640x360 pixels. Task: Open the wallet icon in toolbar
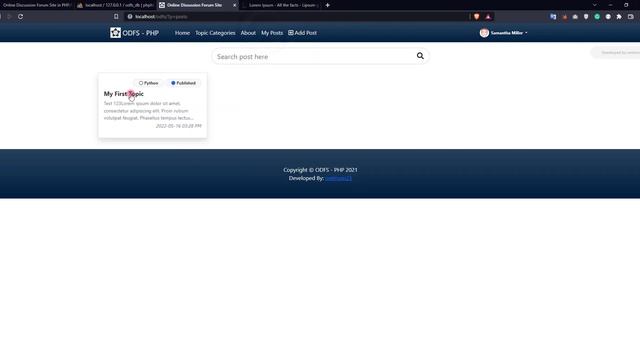tap(631, 17)
